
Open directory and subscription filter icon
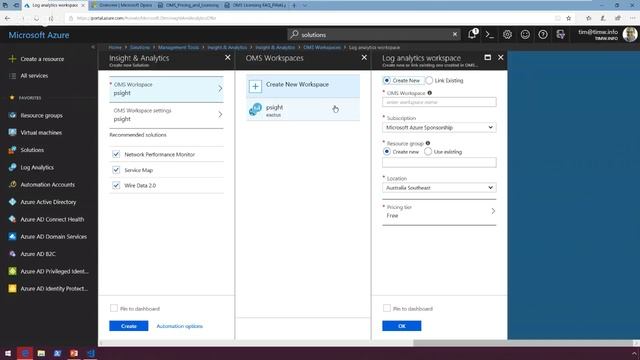point(561,35)
